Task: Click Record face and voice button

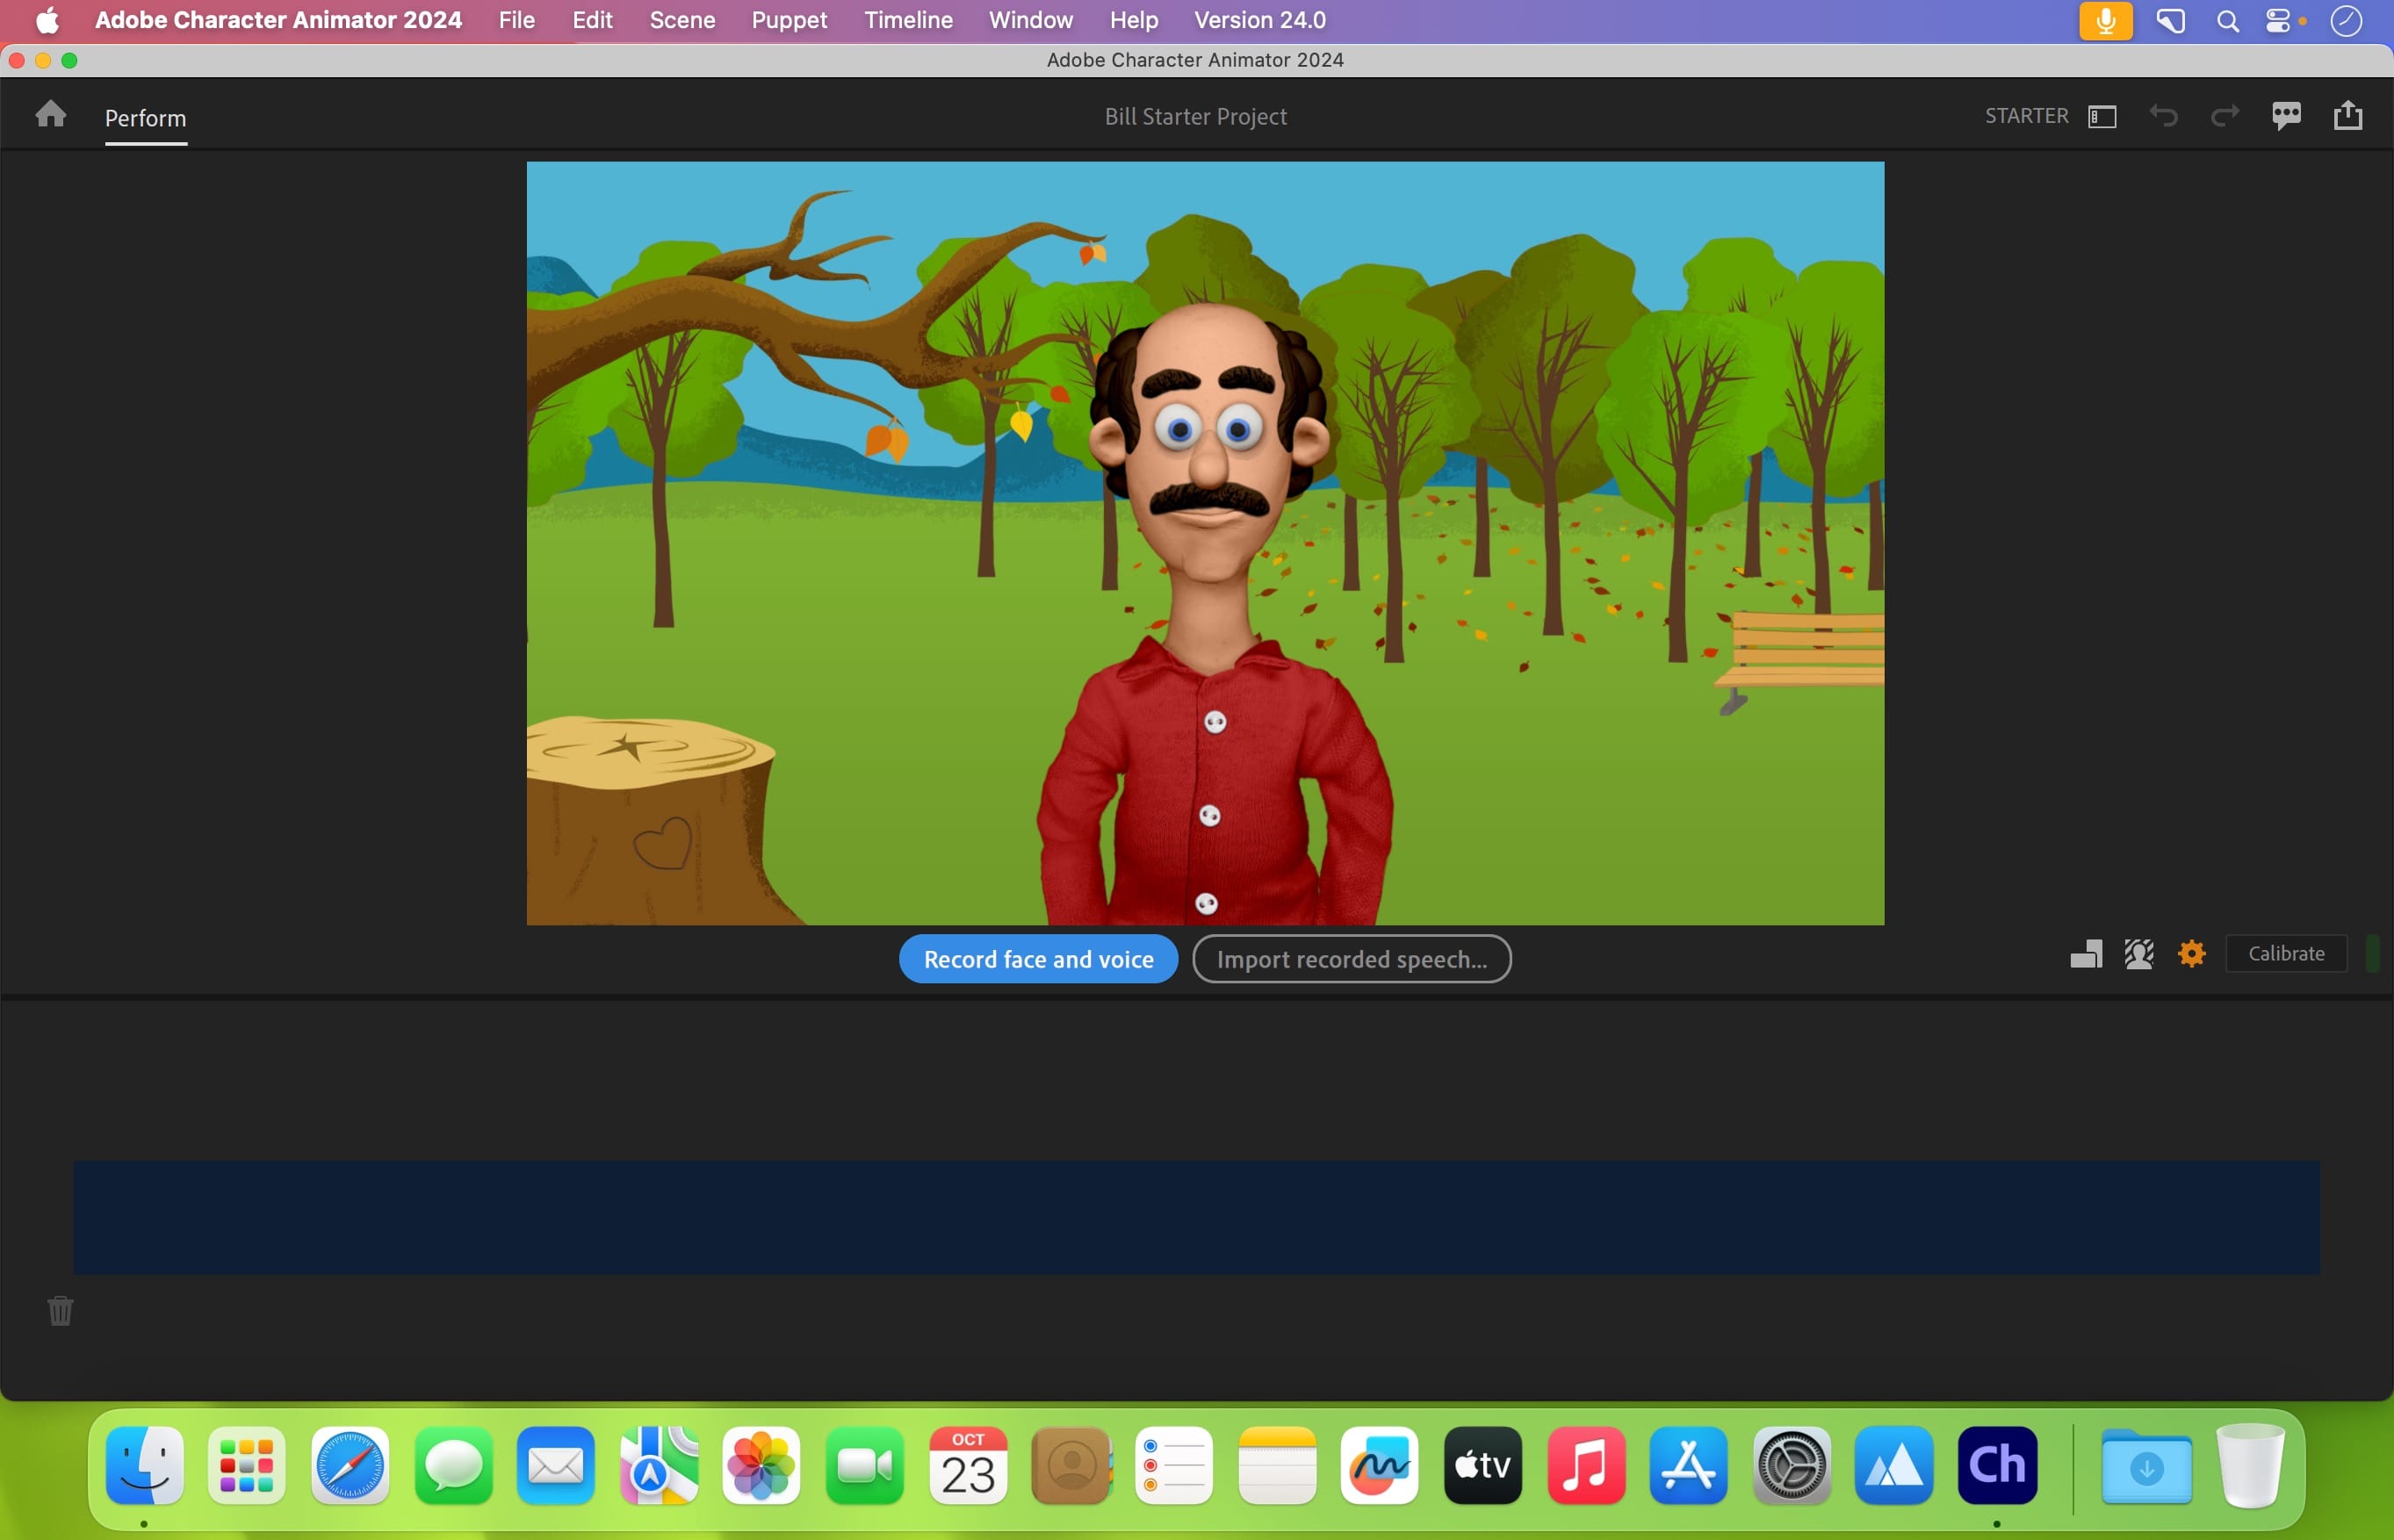Action: click(1038, 959)
